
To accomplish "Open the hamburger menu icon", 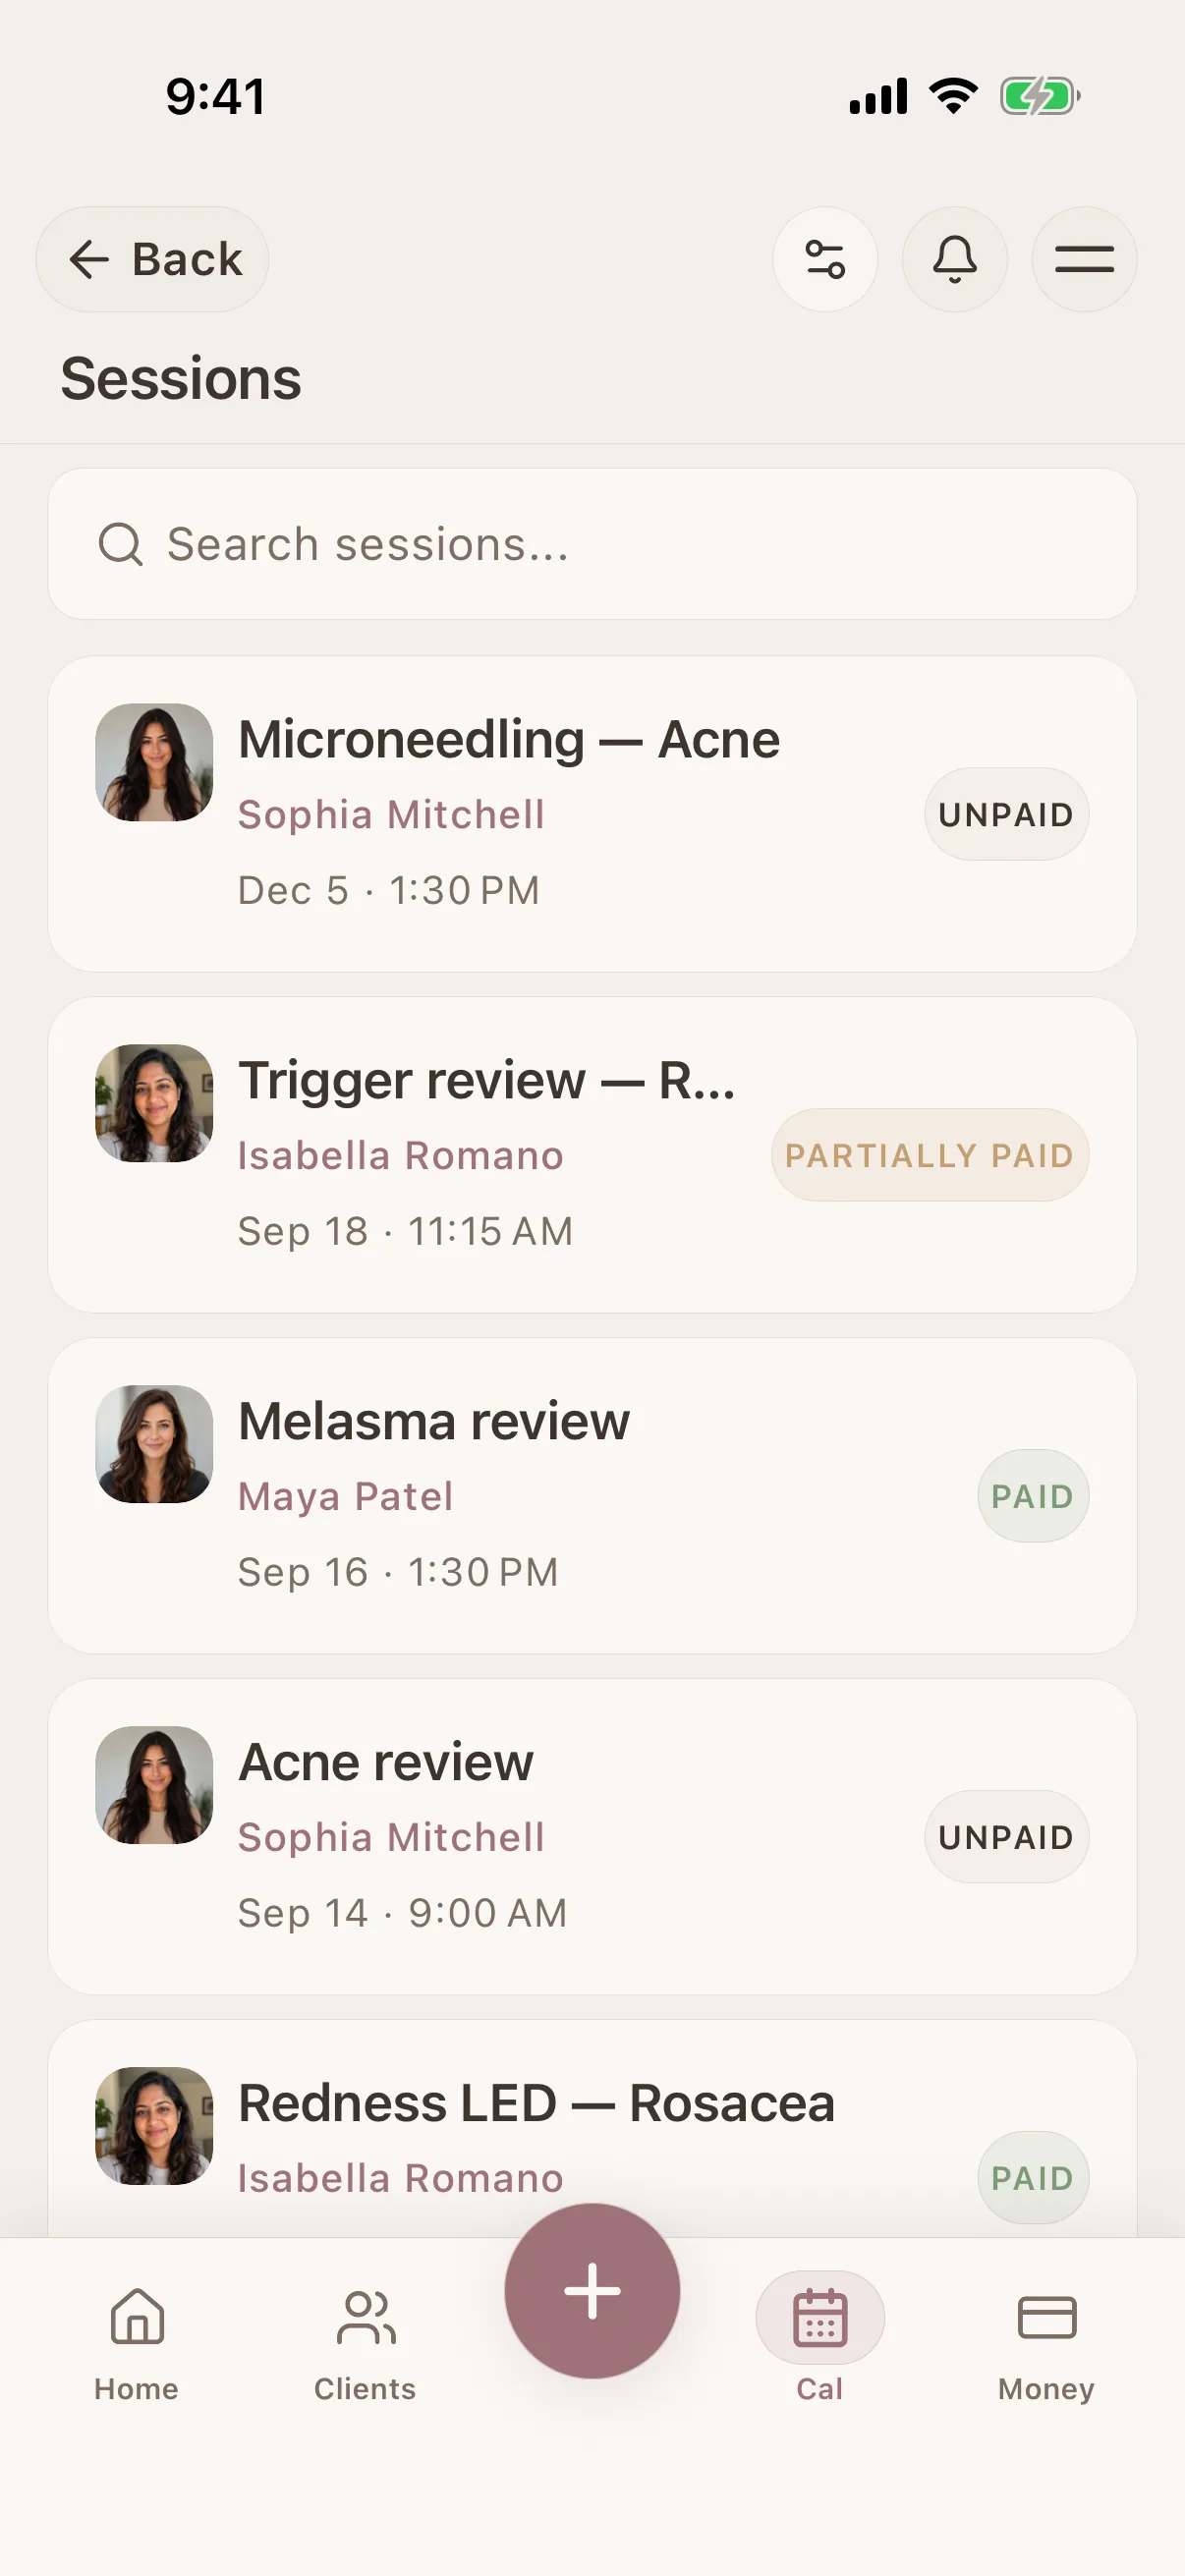I will click(x=1084, y=259).
